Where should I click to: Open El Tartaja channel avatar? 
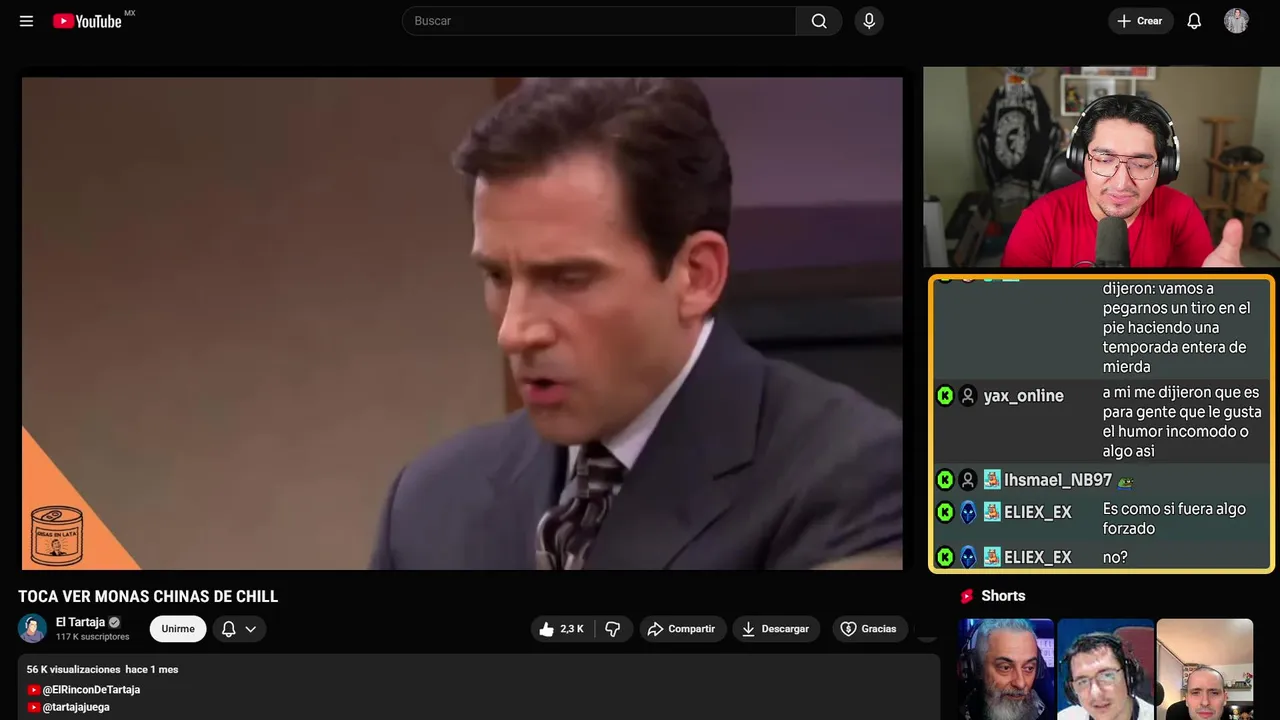point(33,628)
